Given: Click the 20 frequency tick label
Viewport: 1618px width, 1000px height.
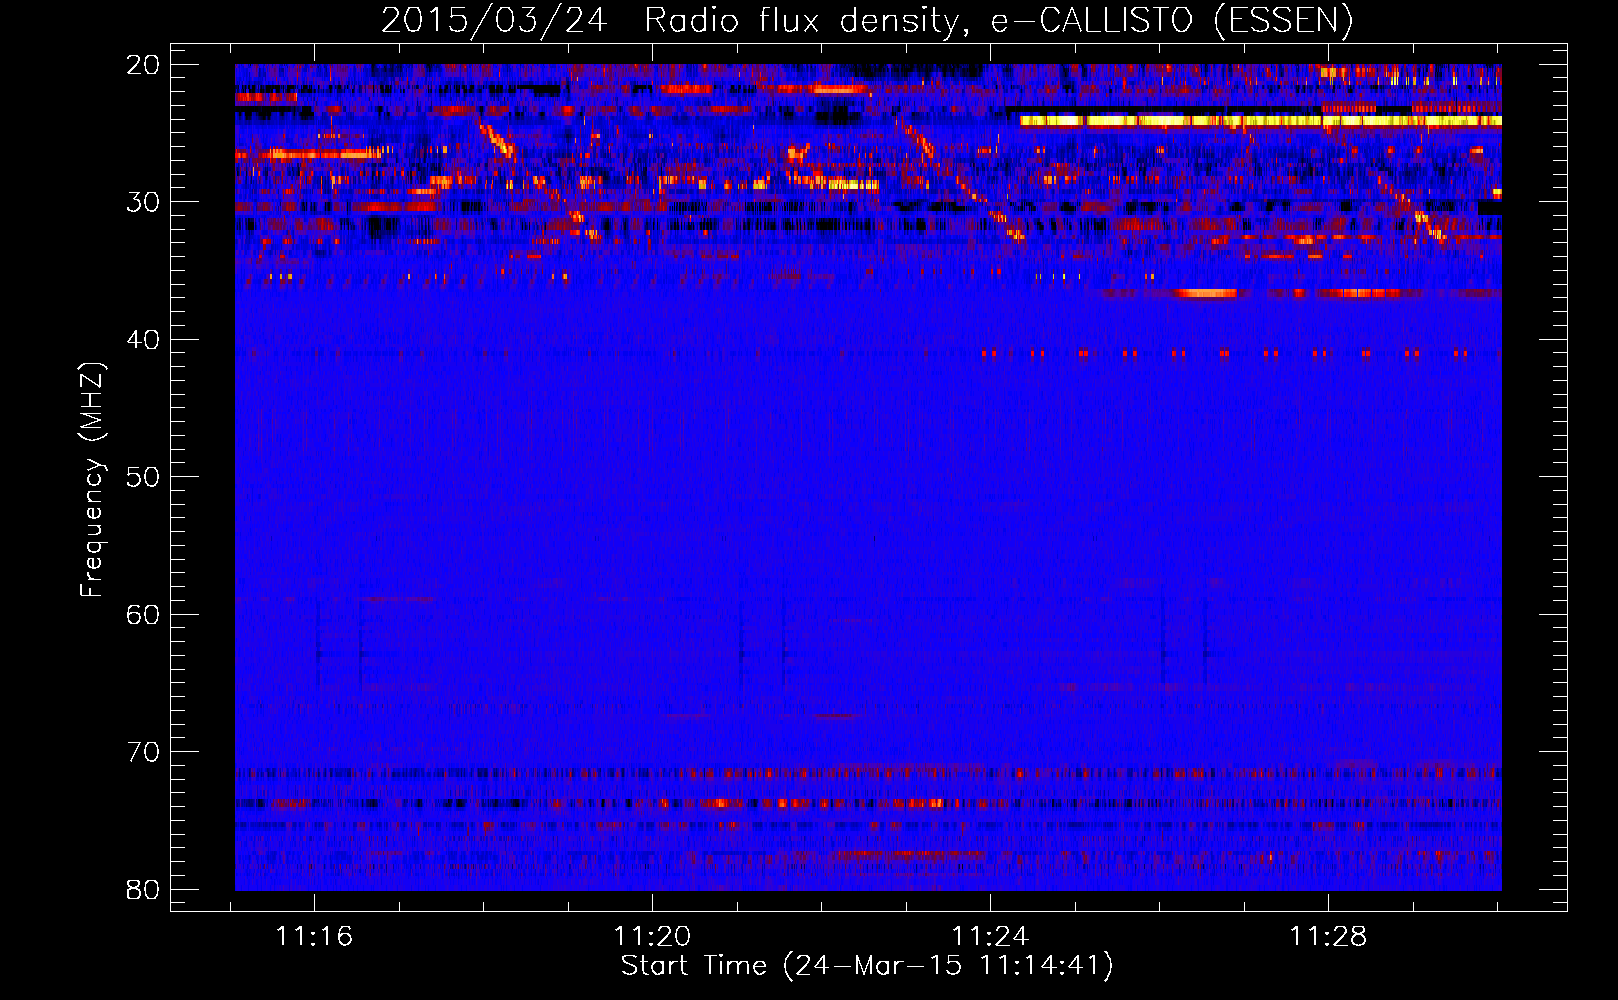Looking at the screenshot, I should click(x=143, y=65).
